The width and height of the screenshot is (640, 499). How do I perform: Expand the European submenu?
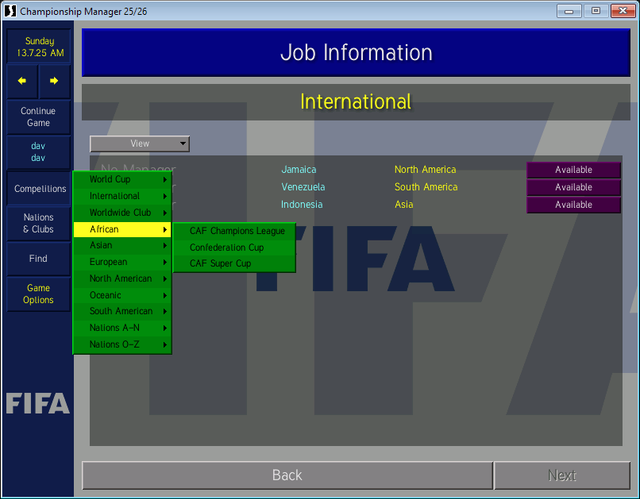click(122, 262)
